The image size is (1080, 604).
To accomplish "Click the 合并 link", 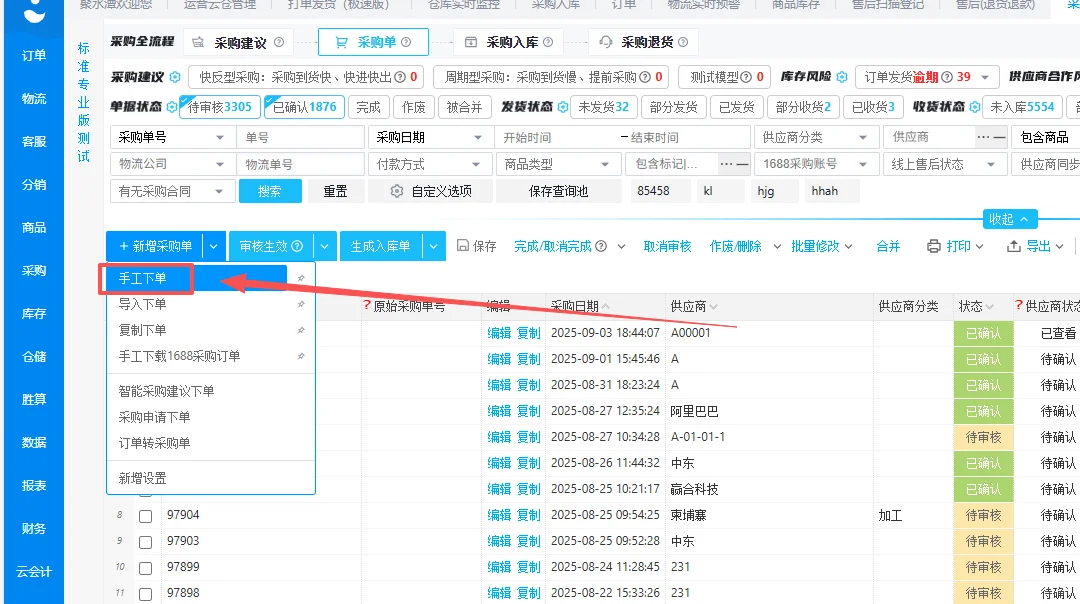I will click(x=889, y=246).
